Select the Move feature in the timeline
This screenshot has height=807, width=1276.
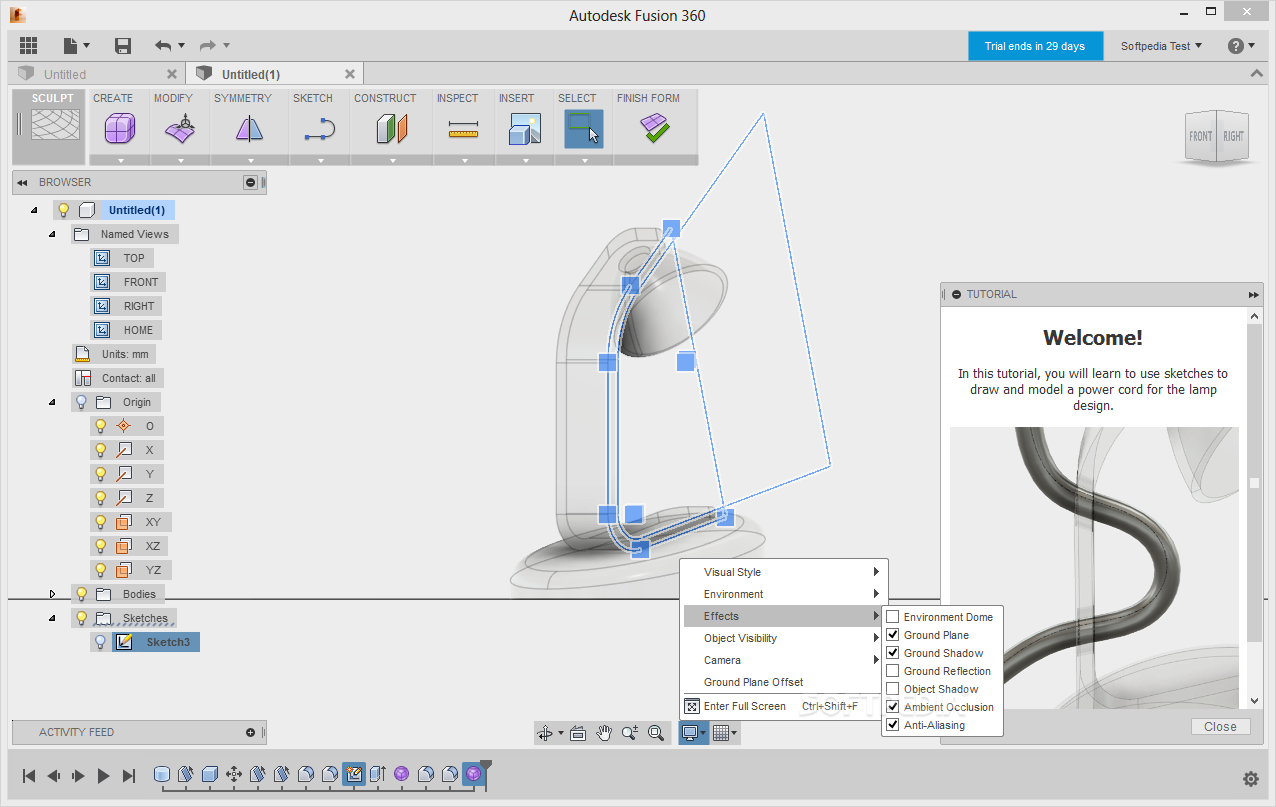pos(233,774)
